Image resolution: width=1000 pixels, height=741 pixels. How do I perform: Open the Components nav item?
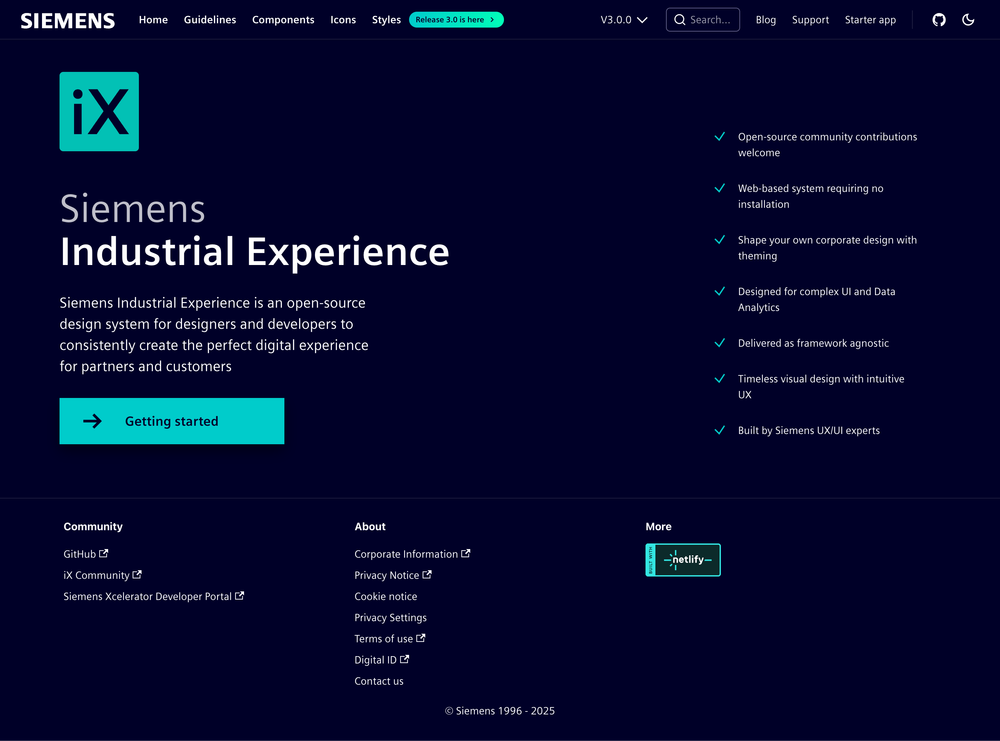coord(283,20)
